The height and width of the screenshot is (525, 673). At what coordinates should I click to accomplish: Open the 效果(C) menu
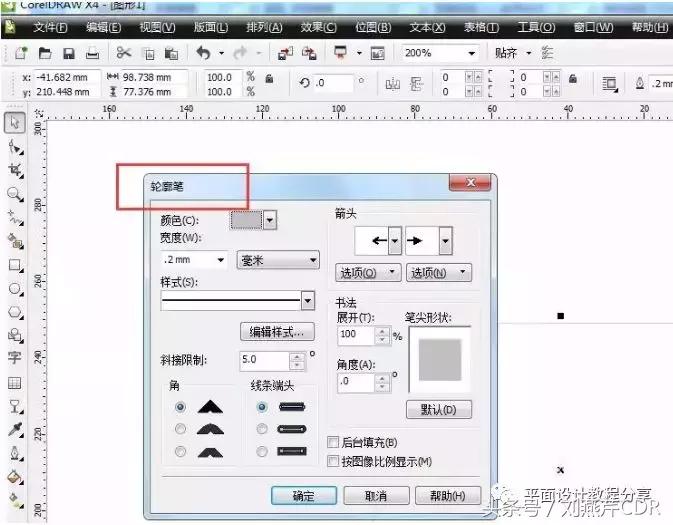pos(318,27)
